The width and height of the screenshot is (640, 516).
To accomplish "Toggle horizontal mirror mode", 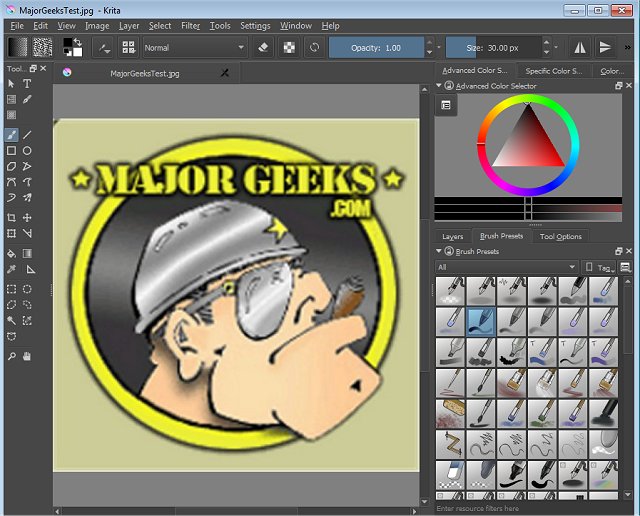I will (x=579, y=47).
